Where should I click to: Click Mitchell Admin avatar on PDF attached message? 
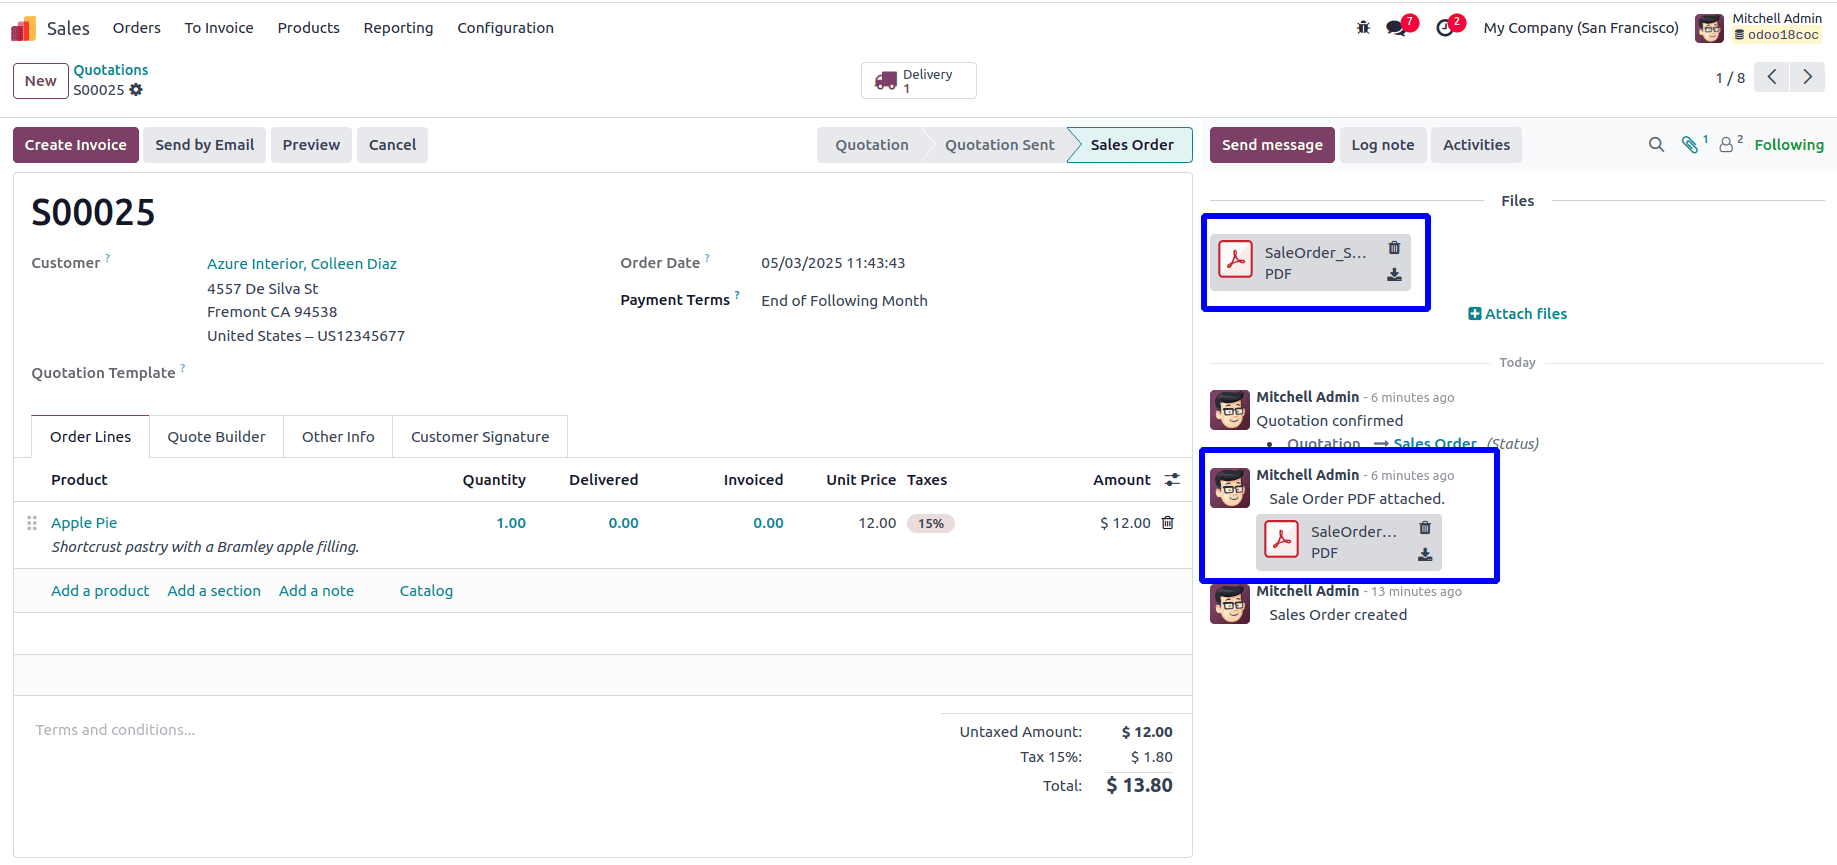[x=1230, y=488]
